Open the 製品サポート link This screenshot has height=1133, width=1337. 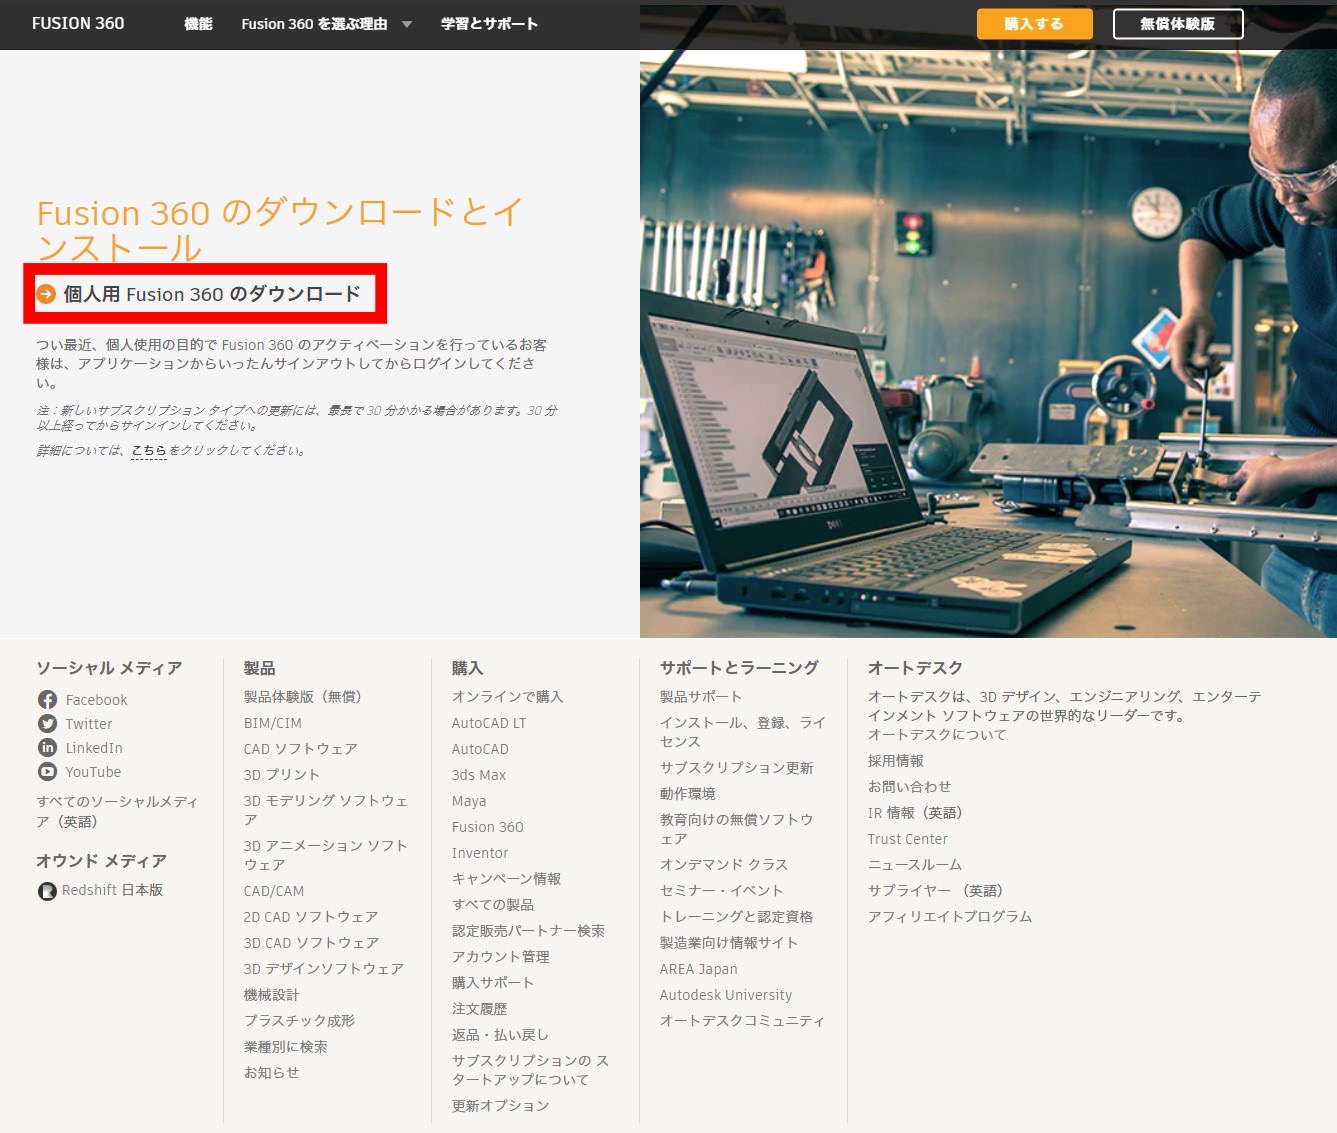pyautogui.click(x=701, y=697)
